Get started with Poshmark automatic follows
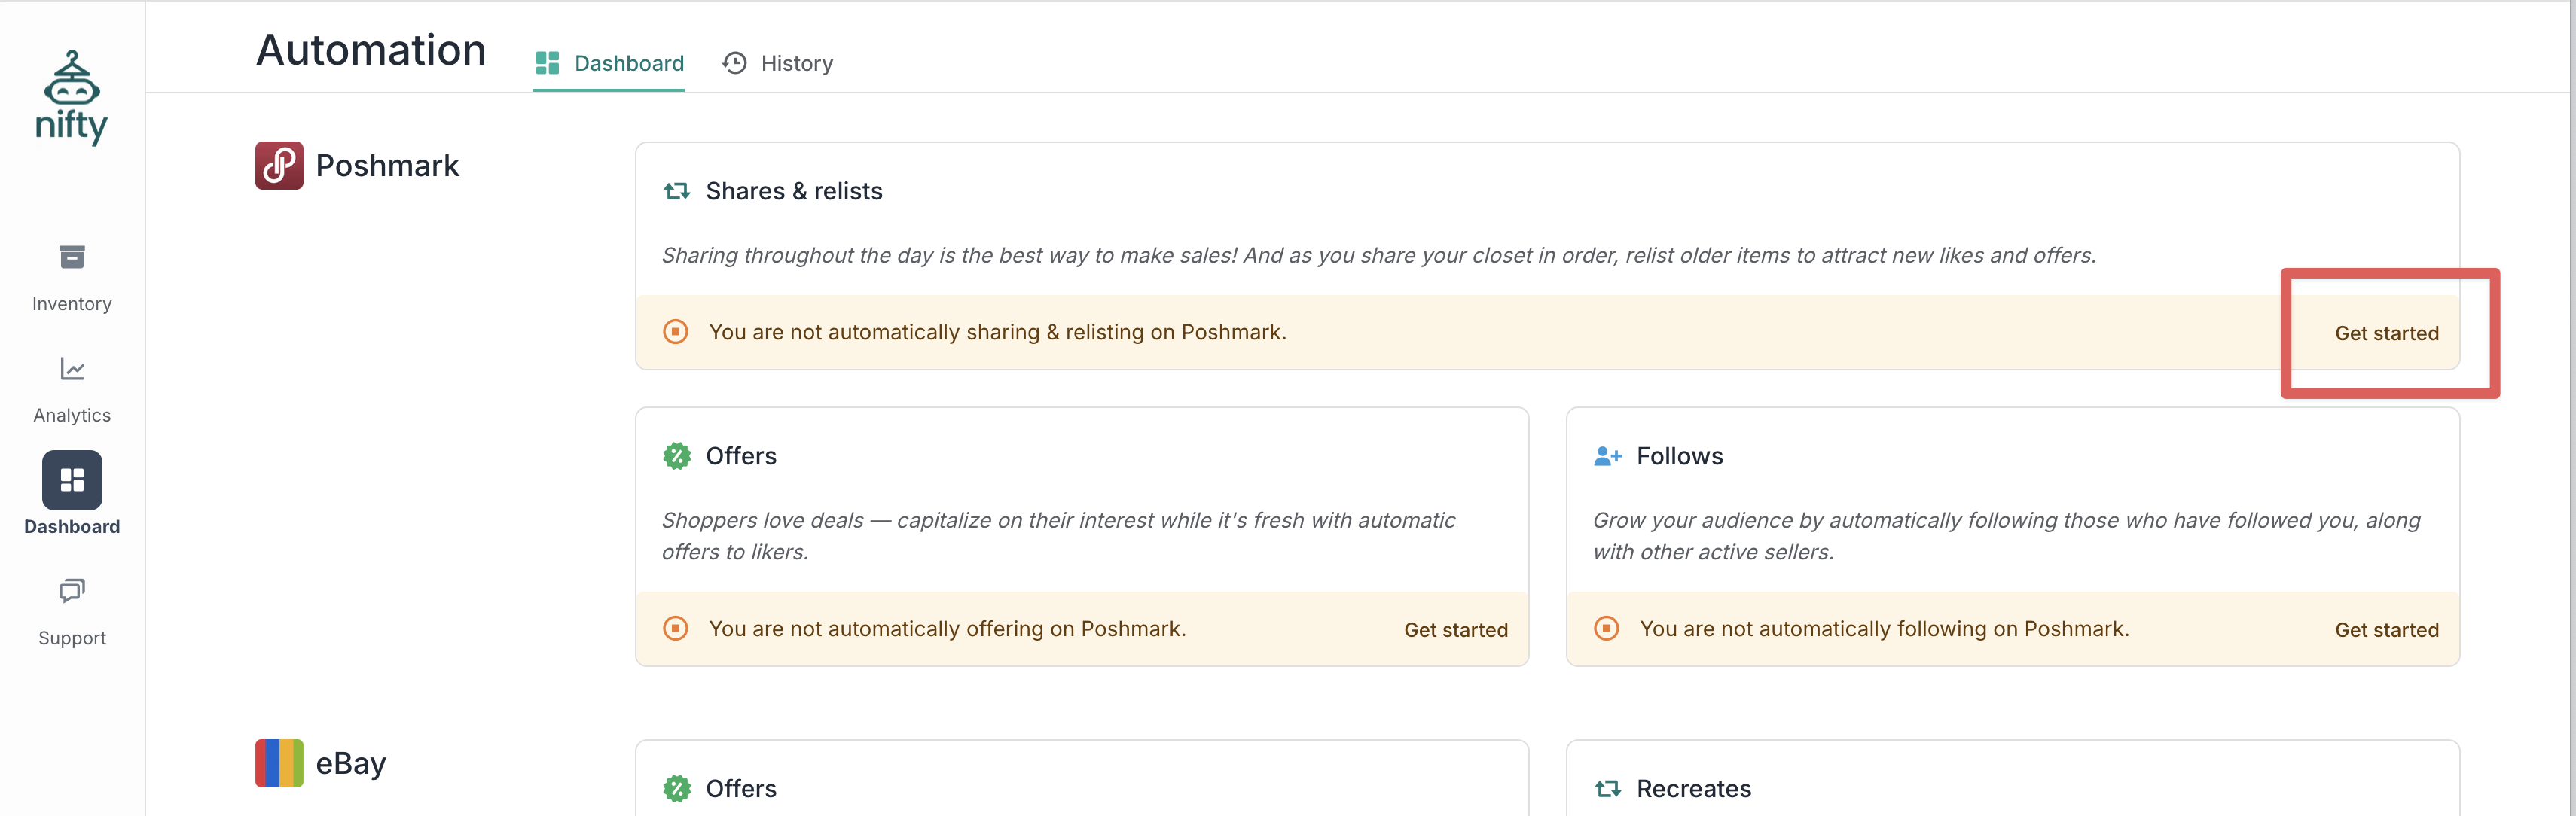Viewport: 2576px width, 816px height. [x=2386, y=630]
